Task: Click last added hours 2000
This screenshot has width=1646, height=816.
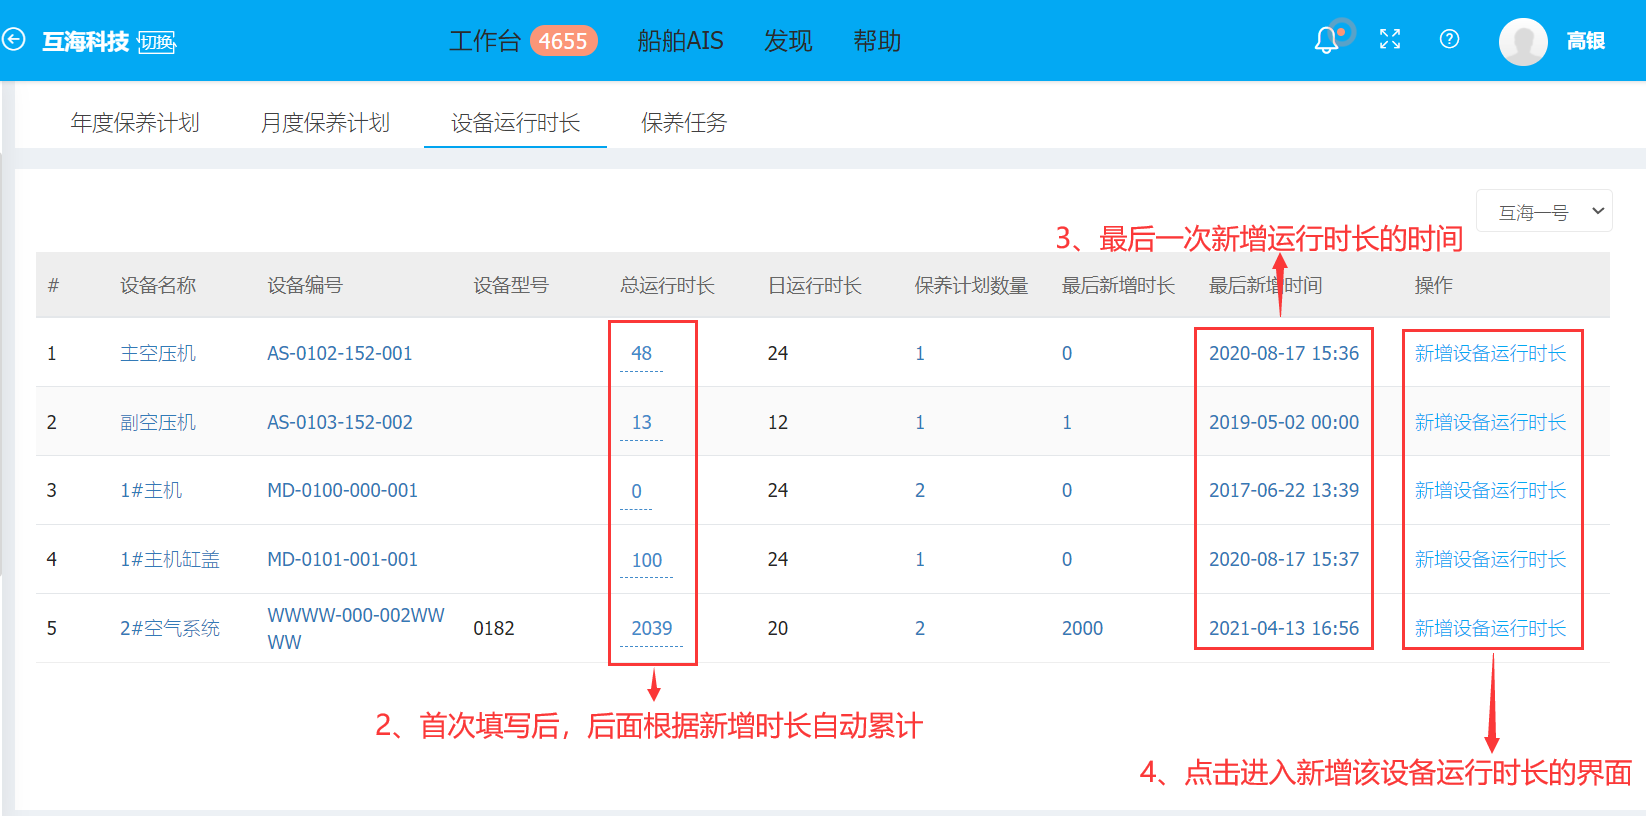Action: 1082,628
